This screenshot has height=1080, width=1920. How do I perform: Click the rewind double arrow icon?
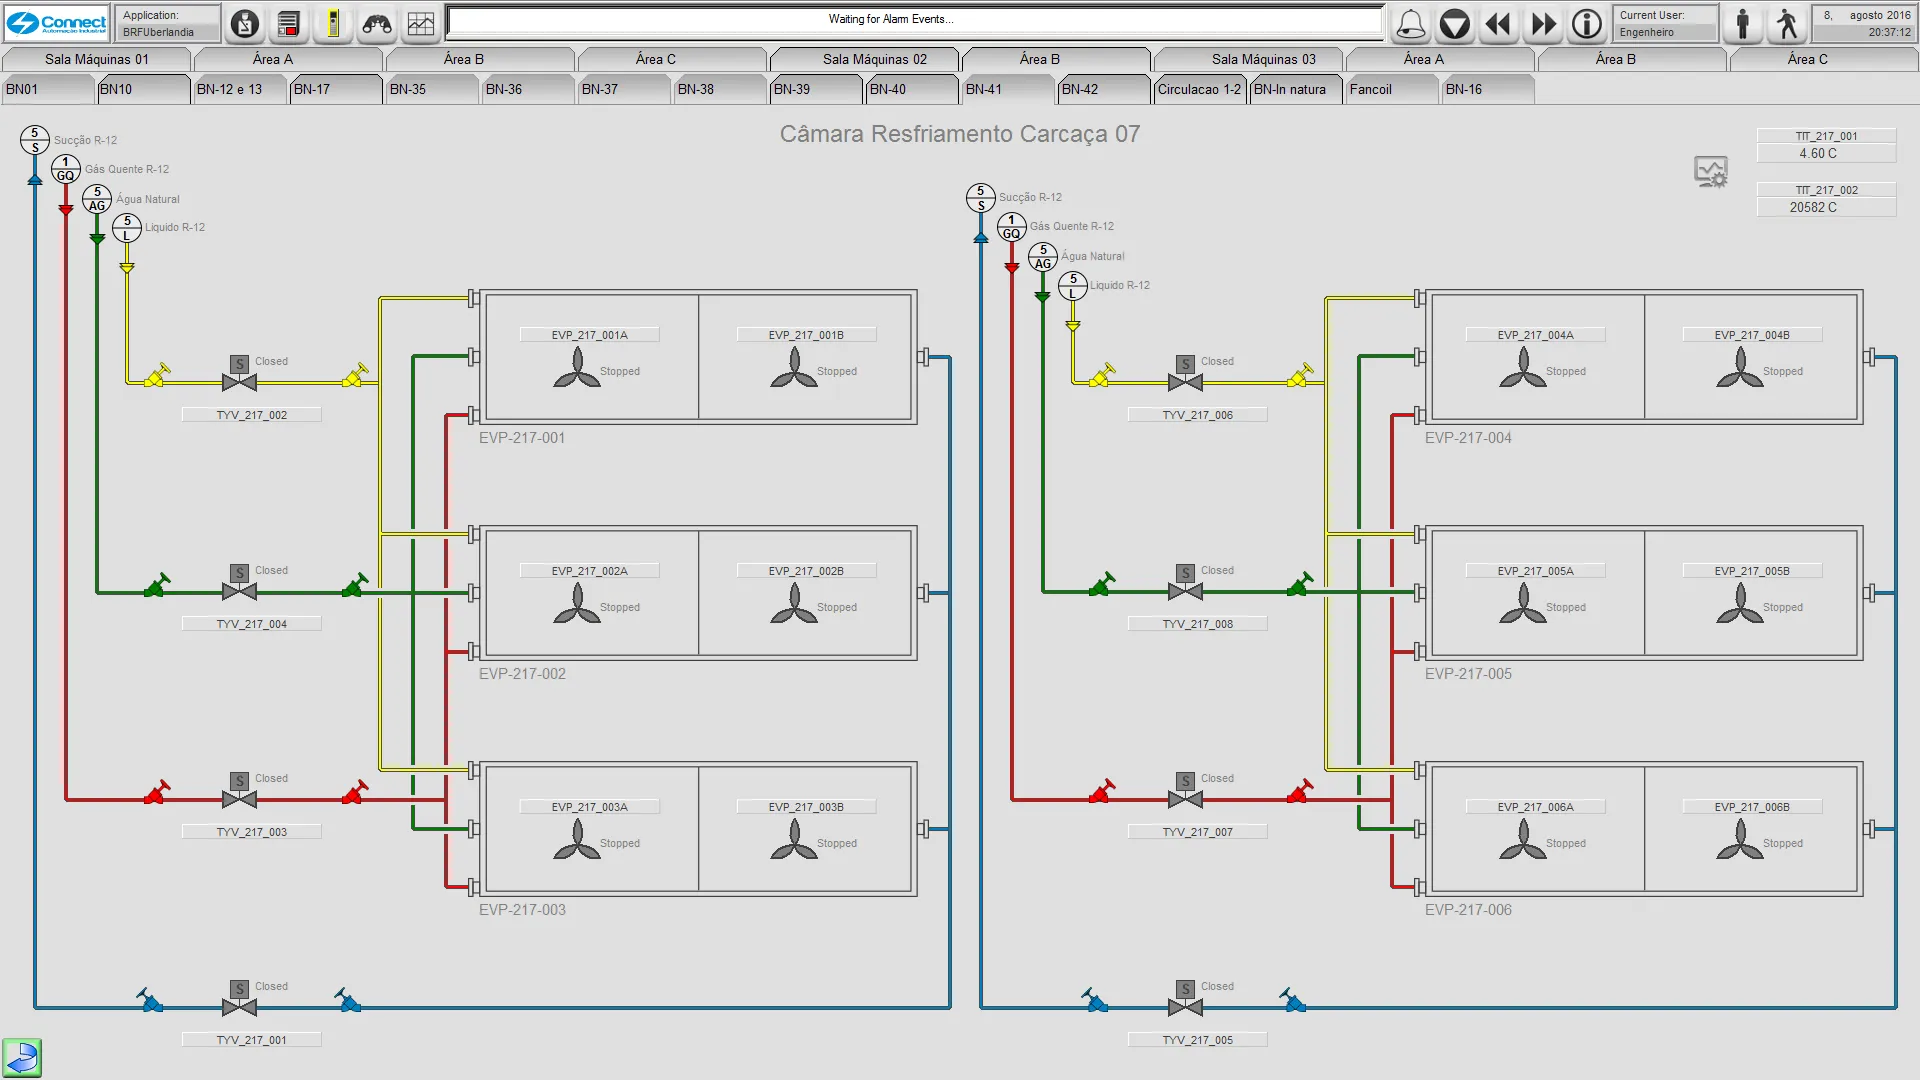[x=1498, y=24]
